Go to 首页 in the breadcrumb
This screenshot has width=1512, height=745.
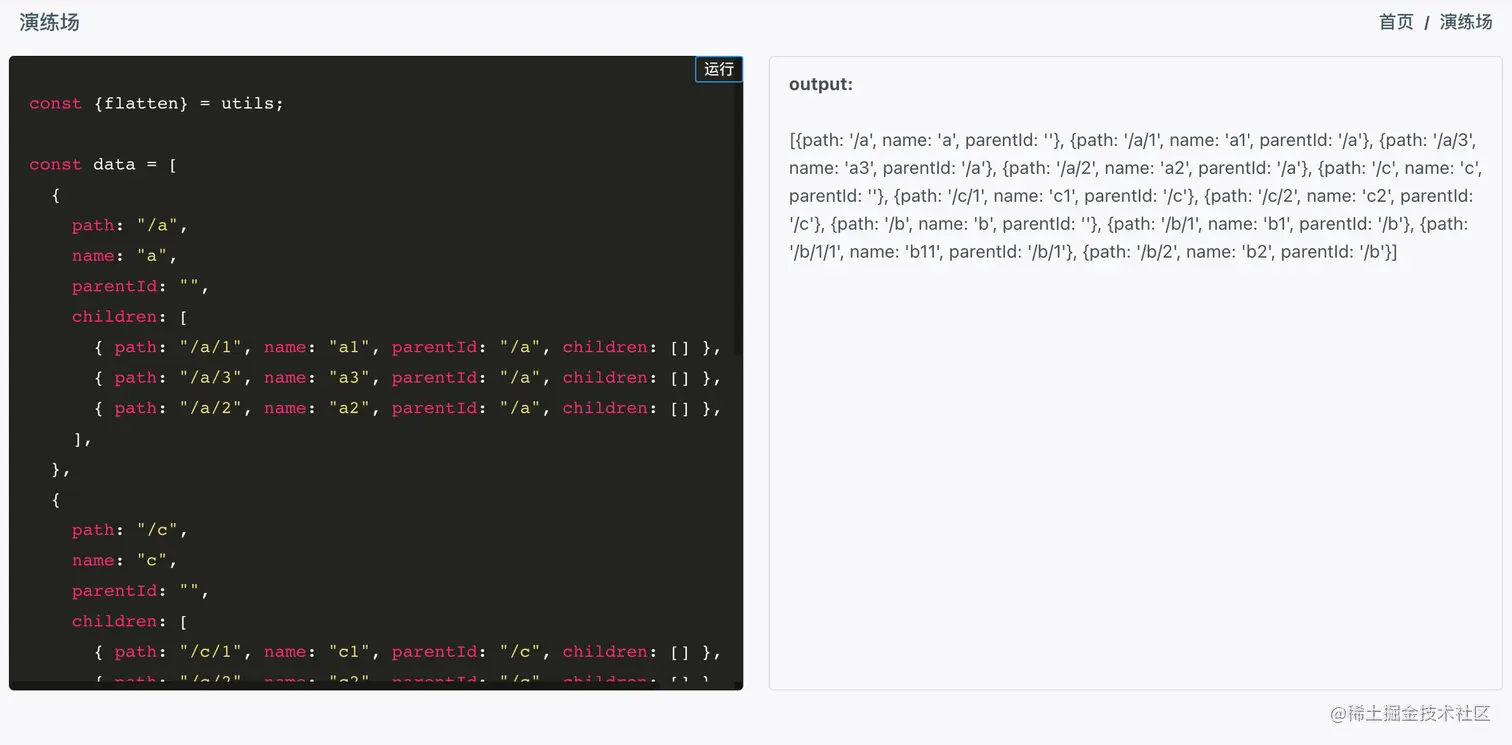(1396, 22)
